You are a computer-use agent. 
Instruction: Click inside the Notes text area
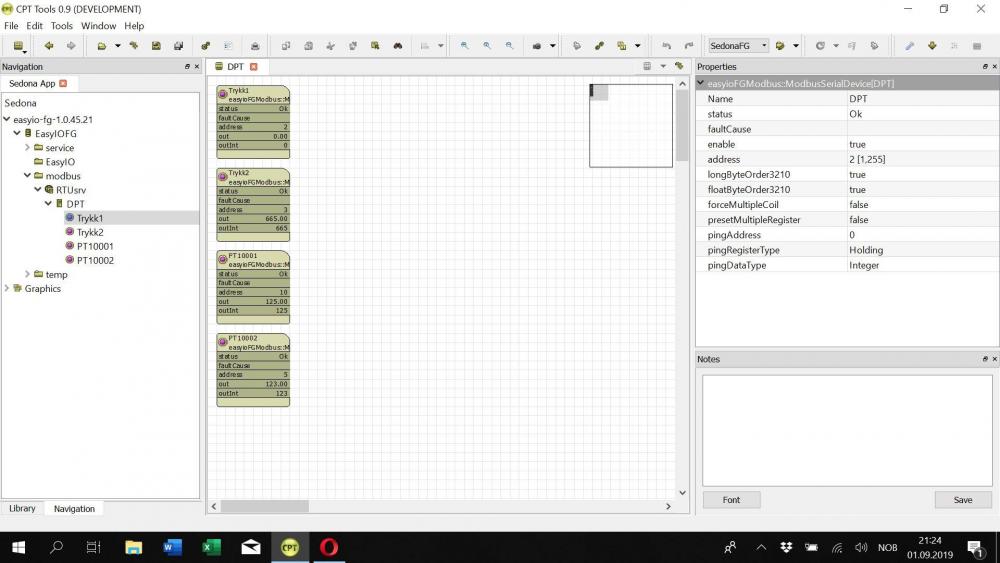[846, 429]
